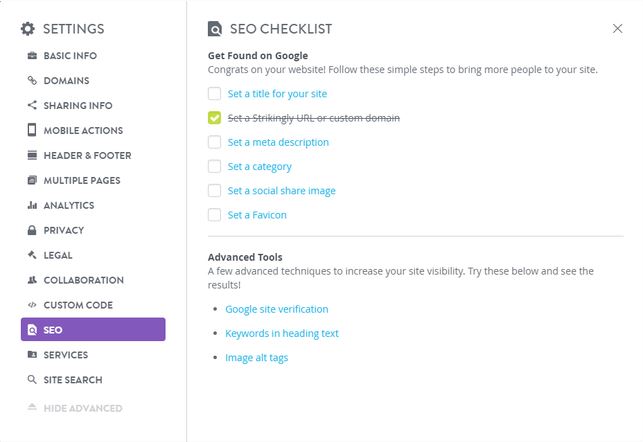The height and width of the screenshot is (442, 643).
Task: Click the Mobile Actions phone icon
Action: pyautogui.click(x=32, y=131)
